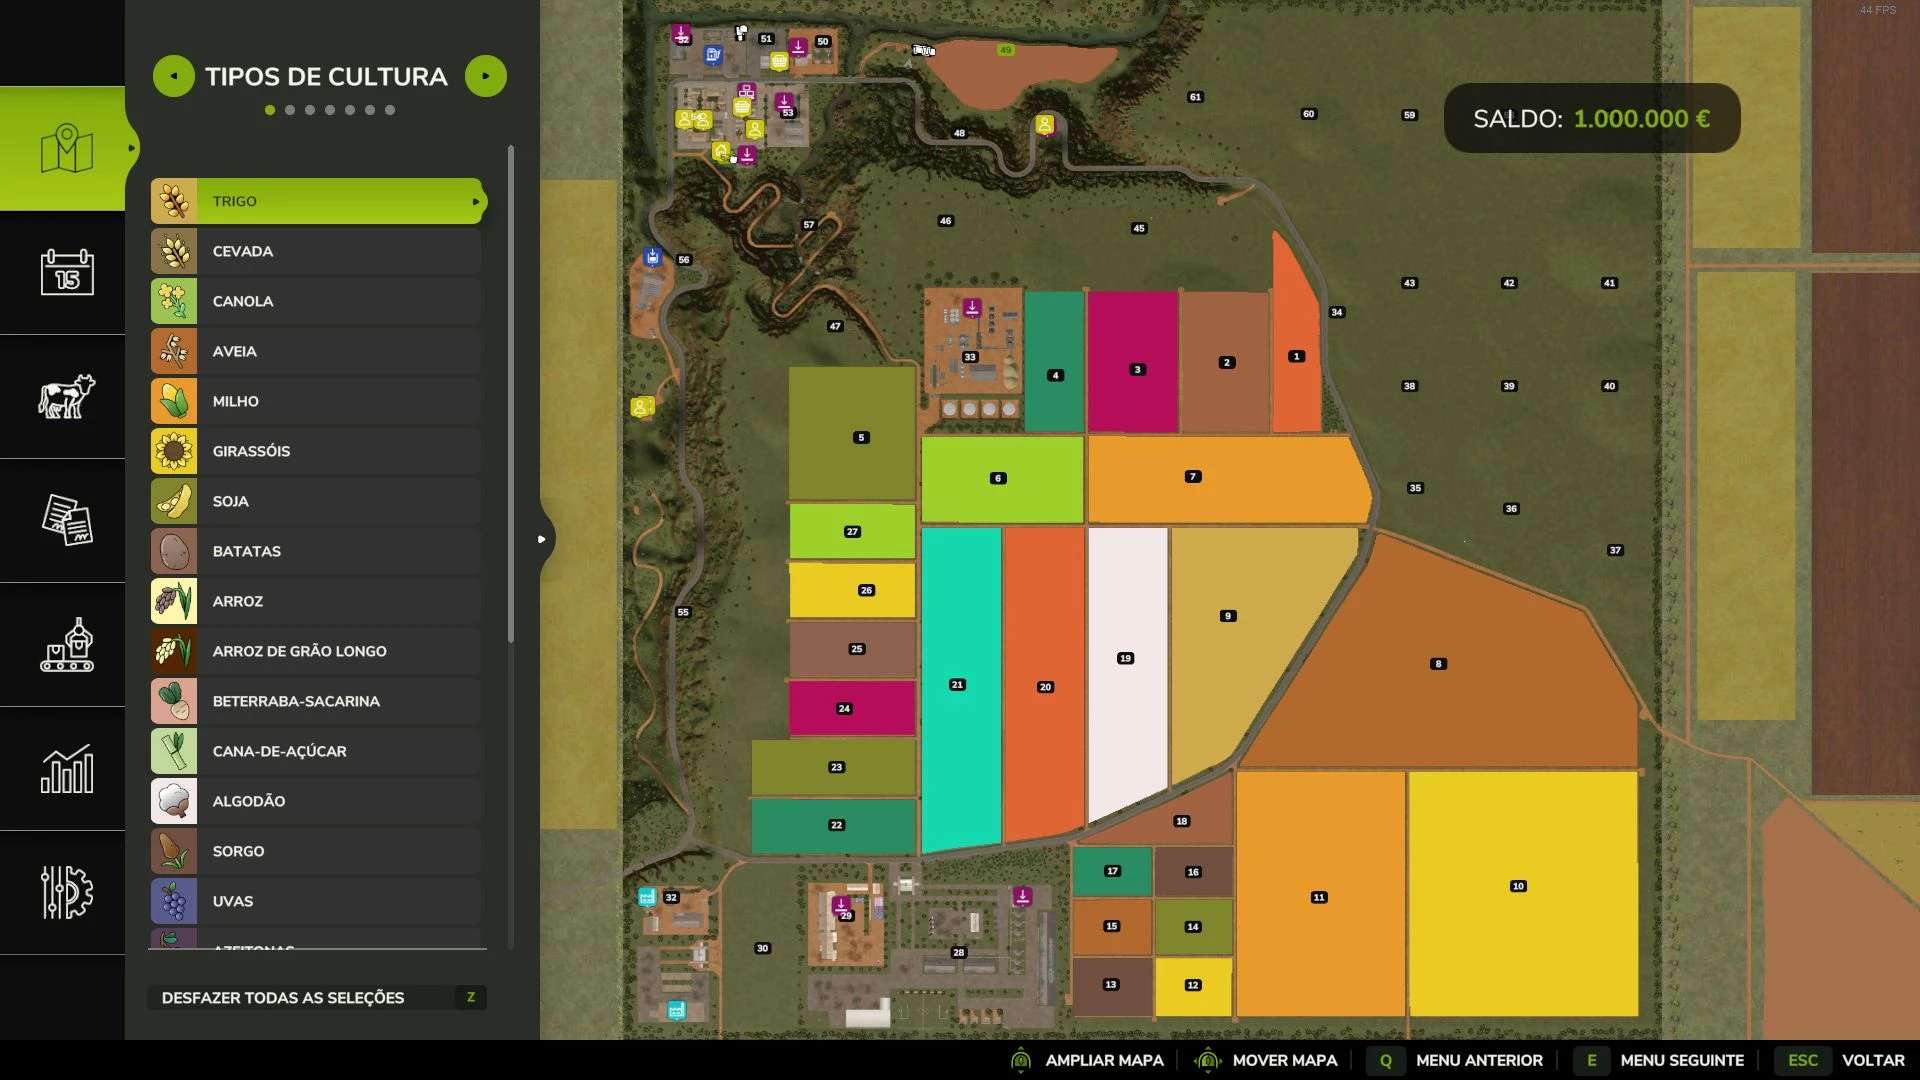Viewport: 1920px width, 1080px height.
Task: Open the calendar section in the sidebar
Action: click(x=66, y=272)
